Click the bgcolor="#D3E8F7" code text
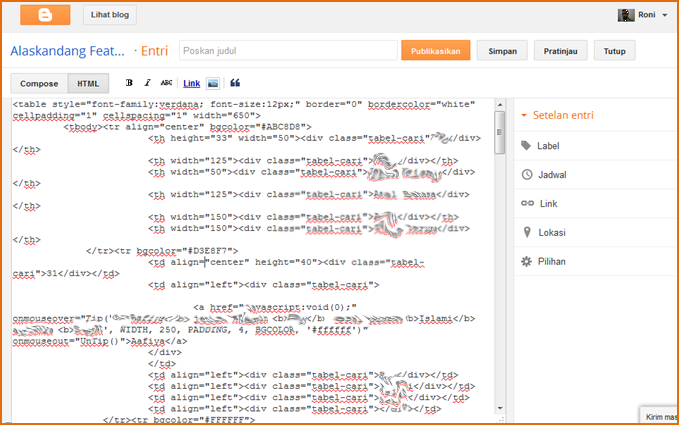The height and width of the screenshot is (425, 679). click(187, 250)
